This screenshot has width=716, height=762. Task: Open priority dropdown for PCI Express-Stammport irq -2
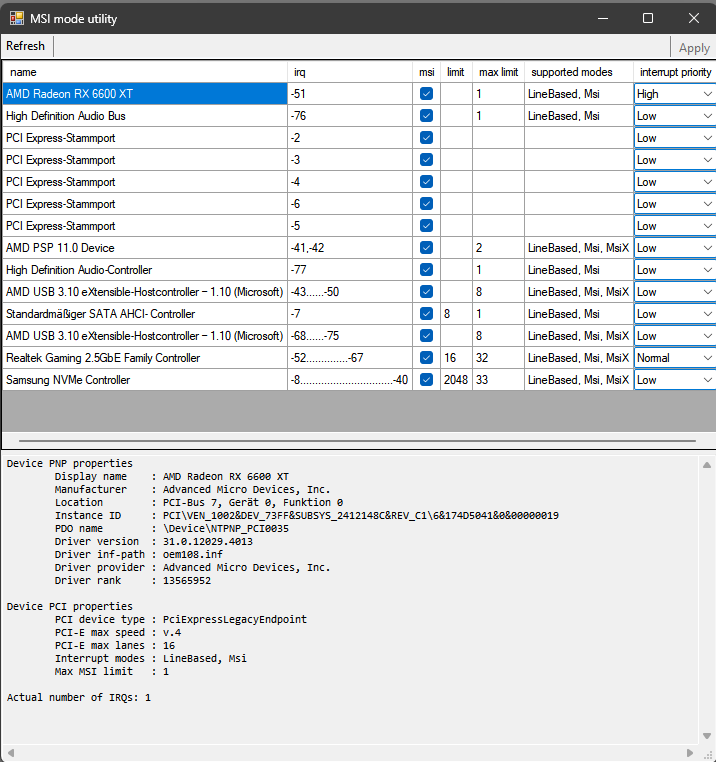point(675,138)
